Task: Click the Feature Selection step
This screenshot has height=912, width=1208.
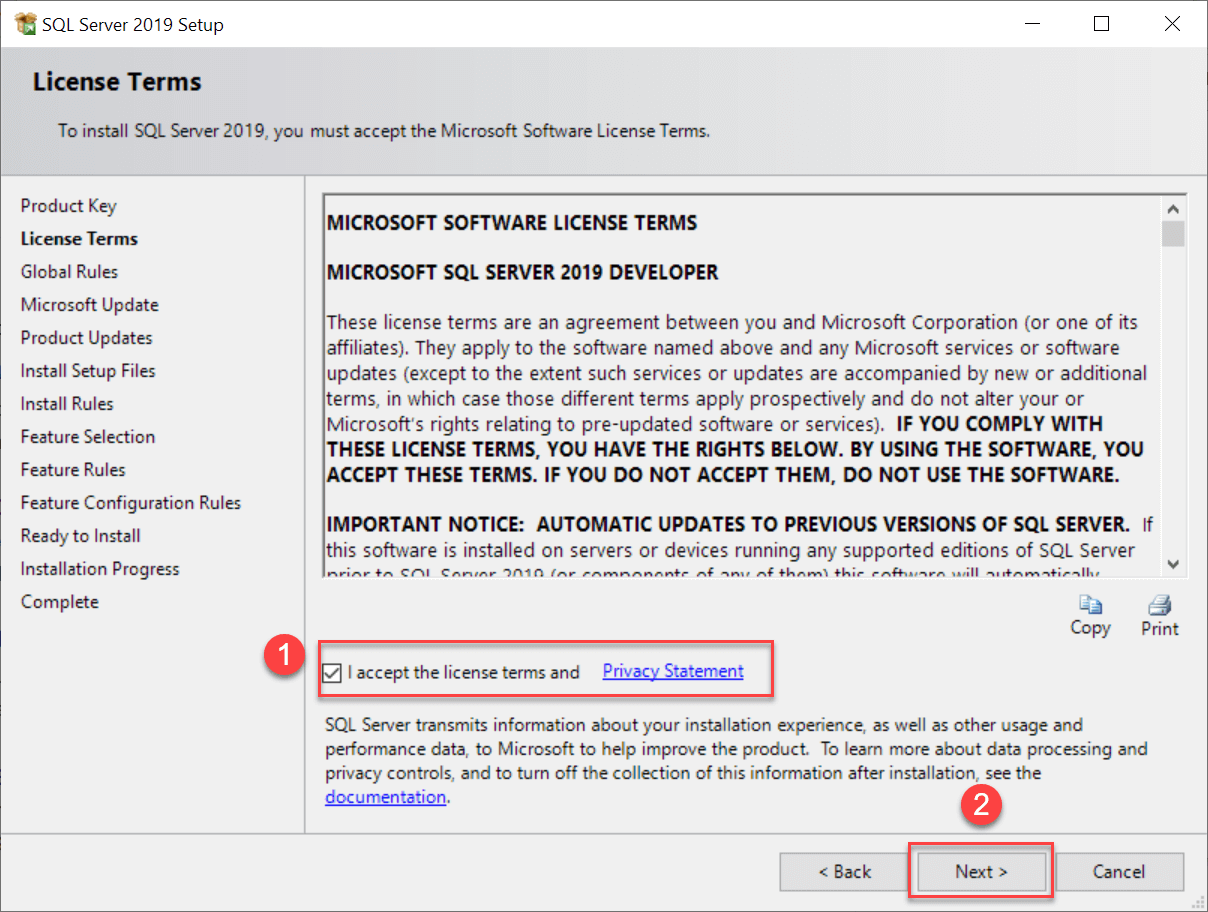Action: click(x=87, y=437)
